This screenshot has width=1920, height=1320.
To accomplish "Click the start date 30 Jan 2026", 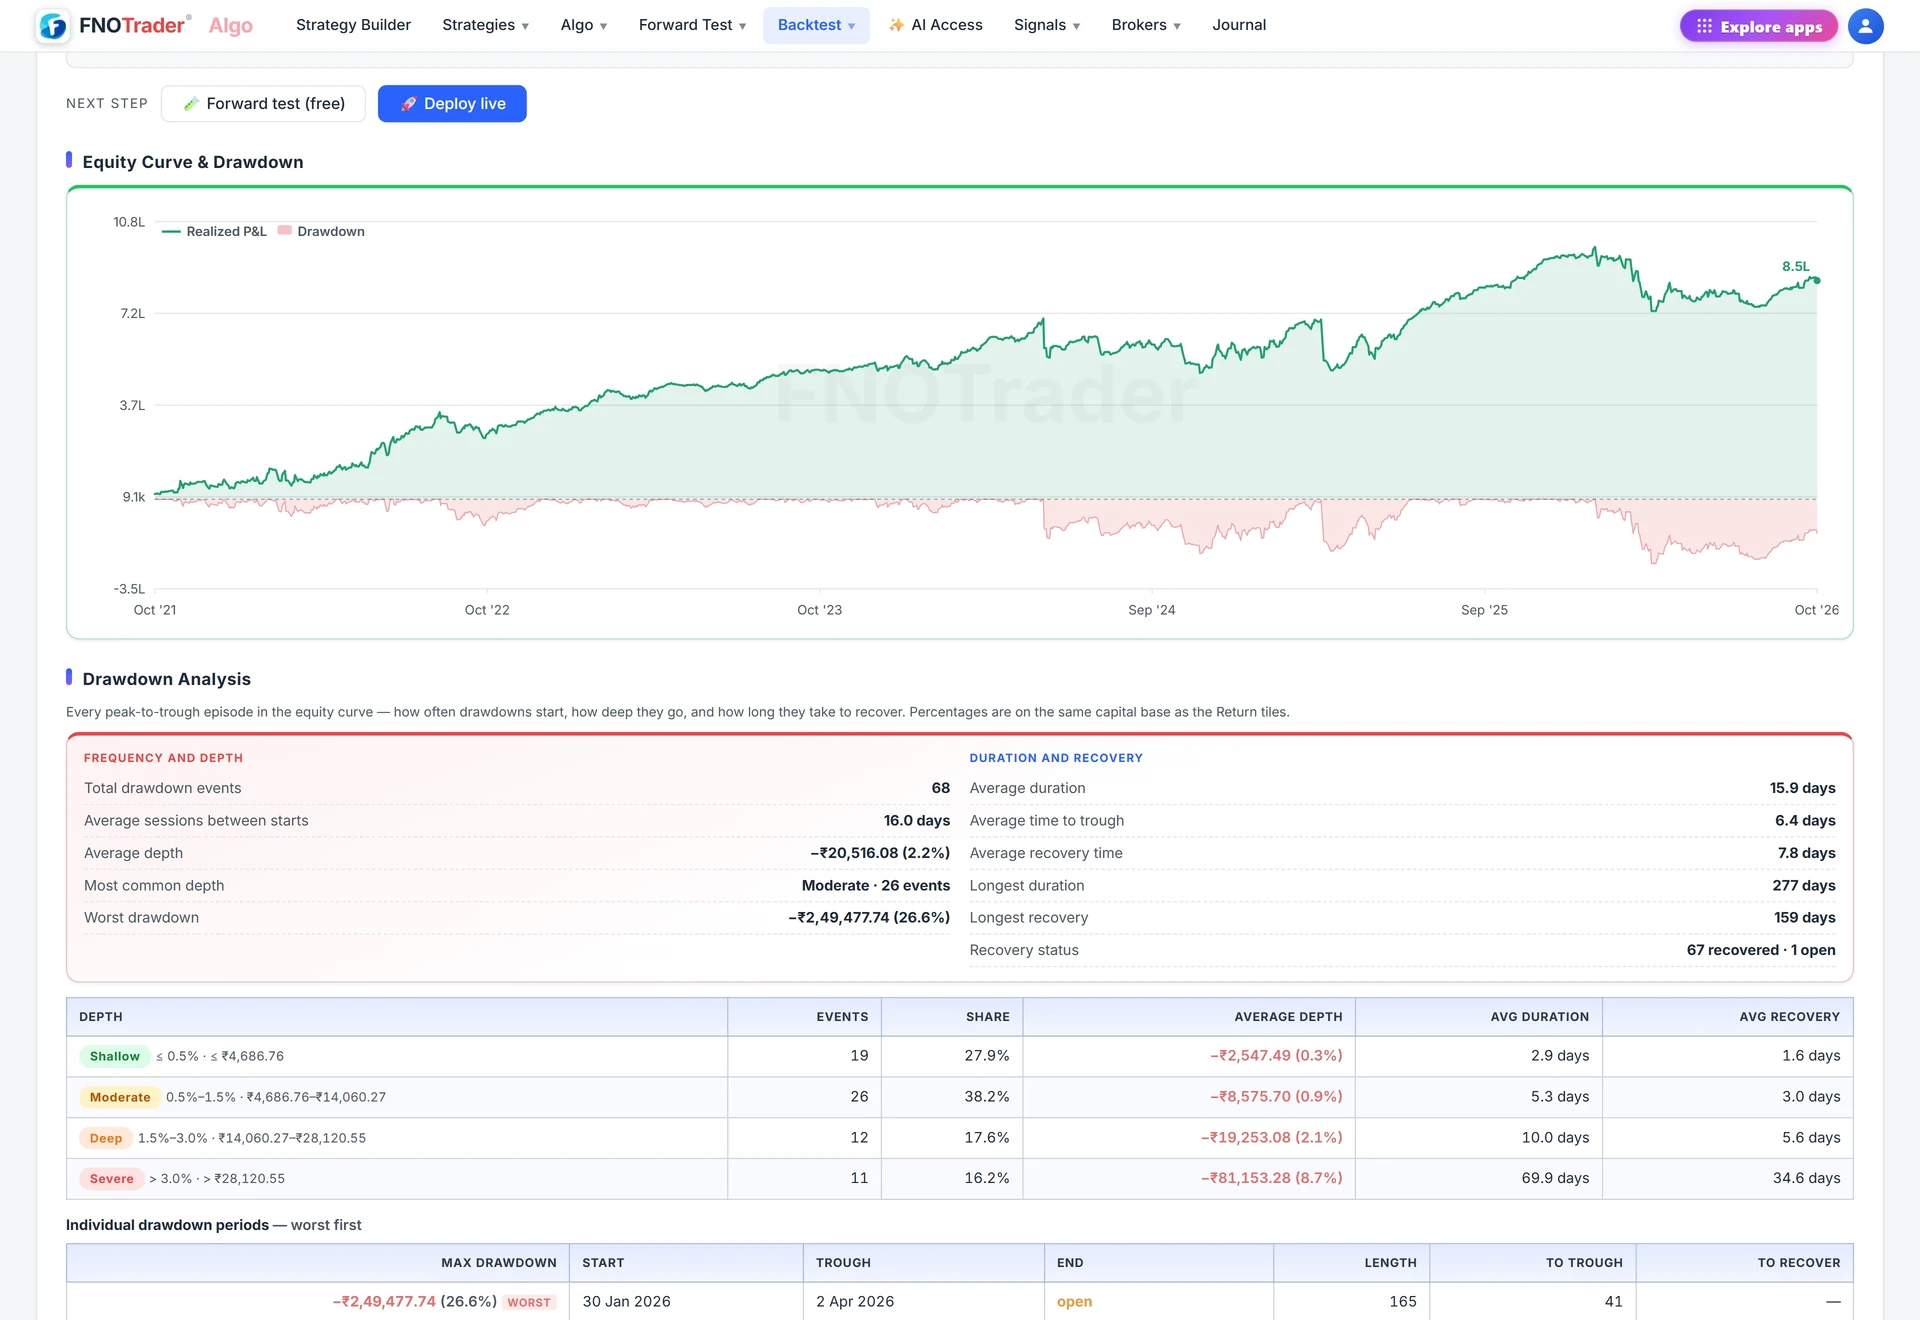I will click(x=627, y=1302).
